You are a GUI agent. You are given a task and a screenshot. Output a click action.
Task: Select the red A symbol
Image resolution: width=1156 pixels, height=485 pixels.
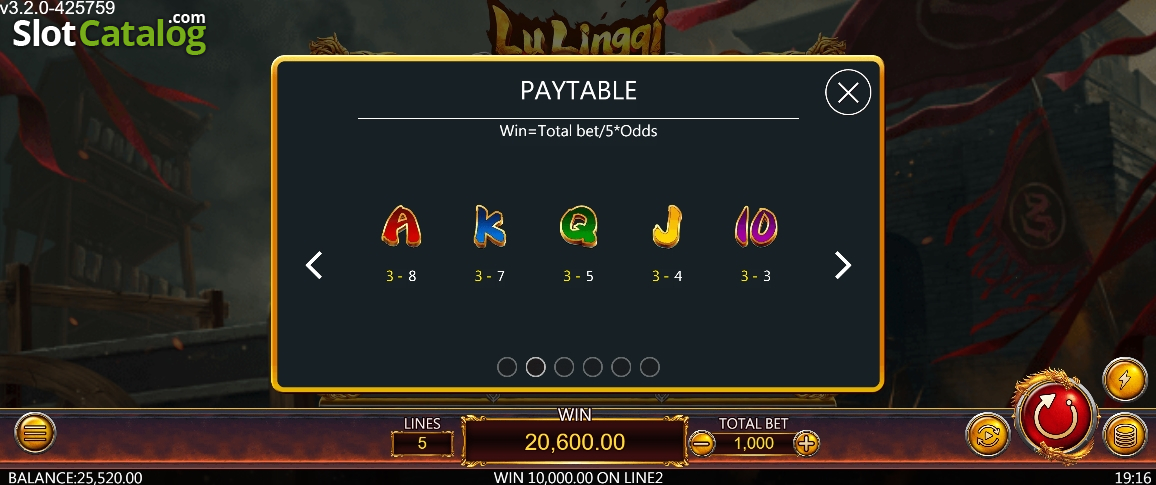[x=401, y=226]
